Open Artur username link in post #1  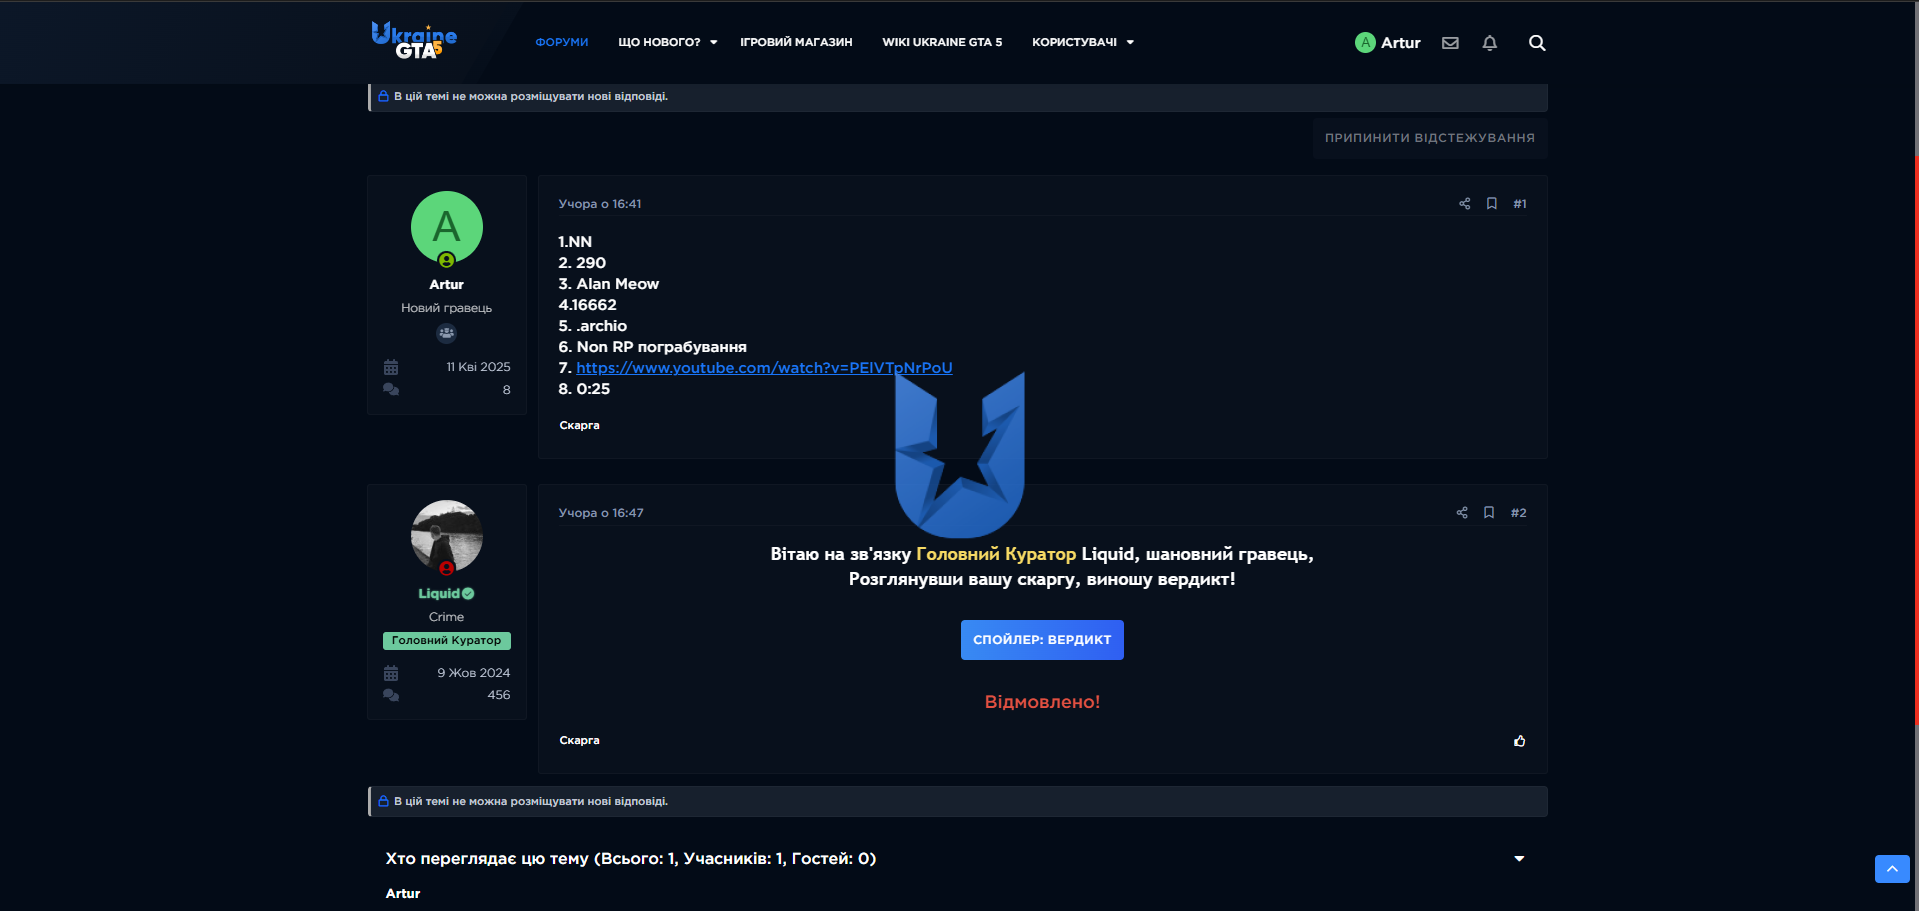(x=447, y=285)
